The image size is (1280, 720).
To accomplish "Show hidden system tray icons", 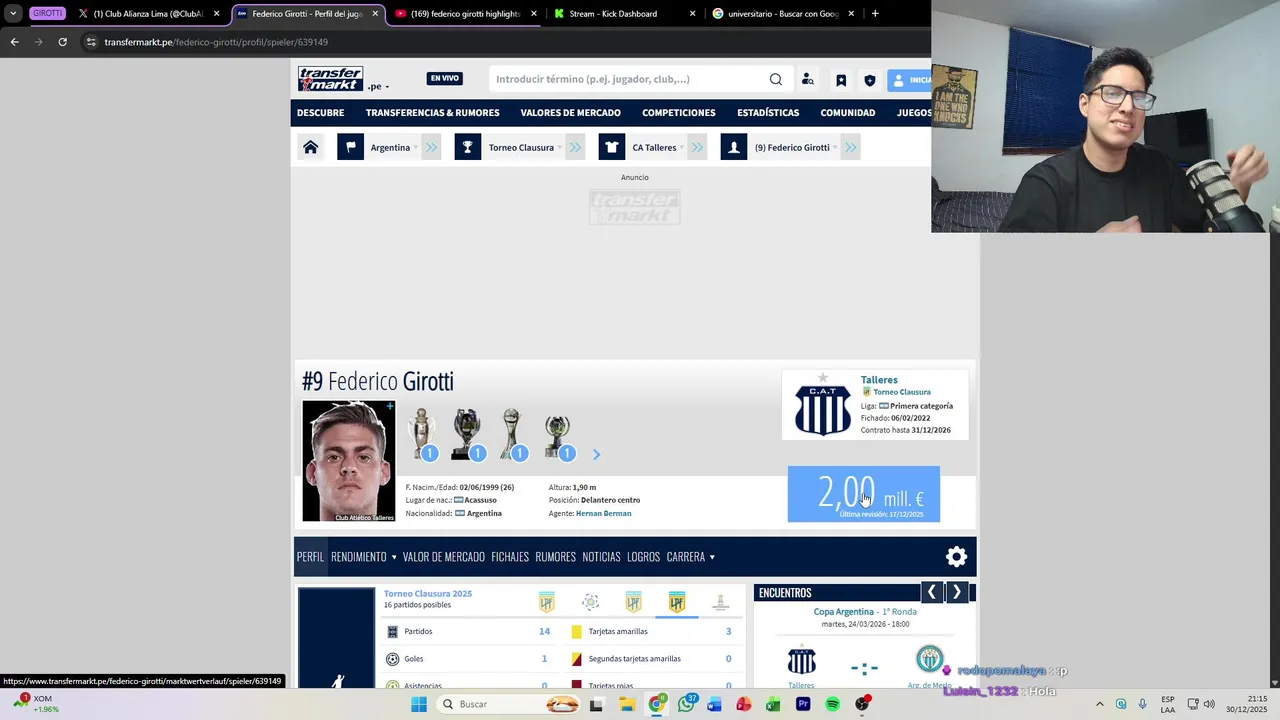I will (1099, 704).
